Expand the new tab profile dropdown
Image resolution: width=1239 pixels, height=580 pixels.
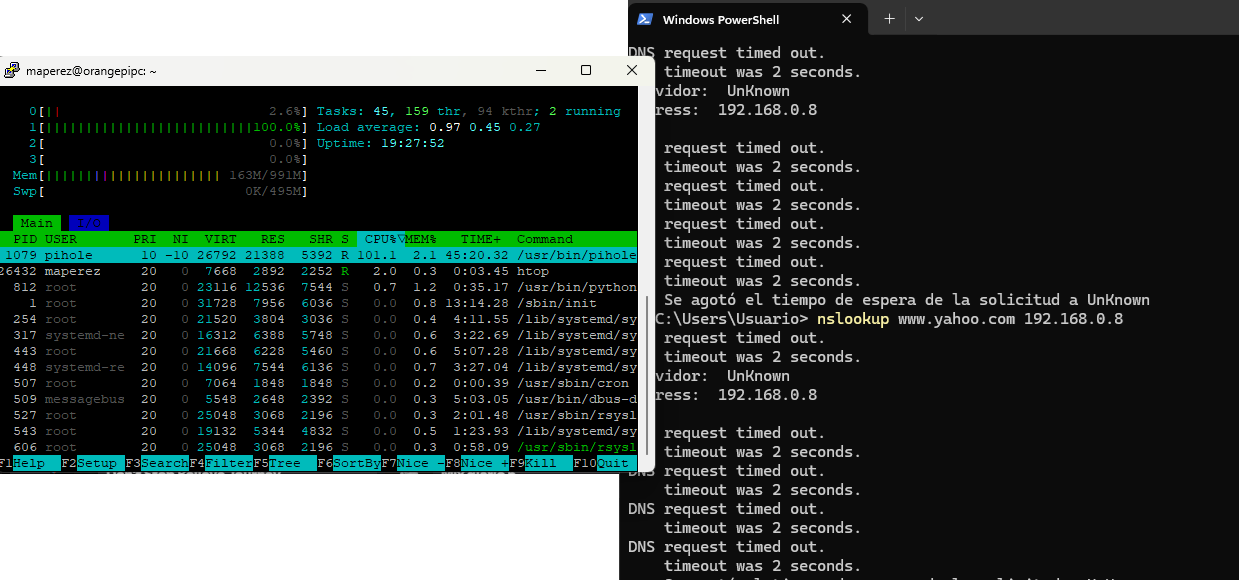click(919, 19)
